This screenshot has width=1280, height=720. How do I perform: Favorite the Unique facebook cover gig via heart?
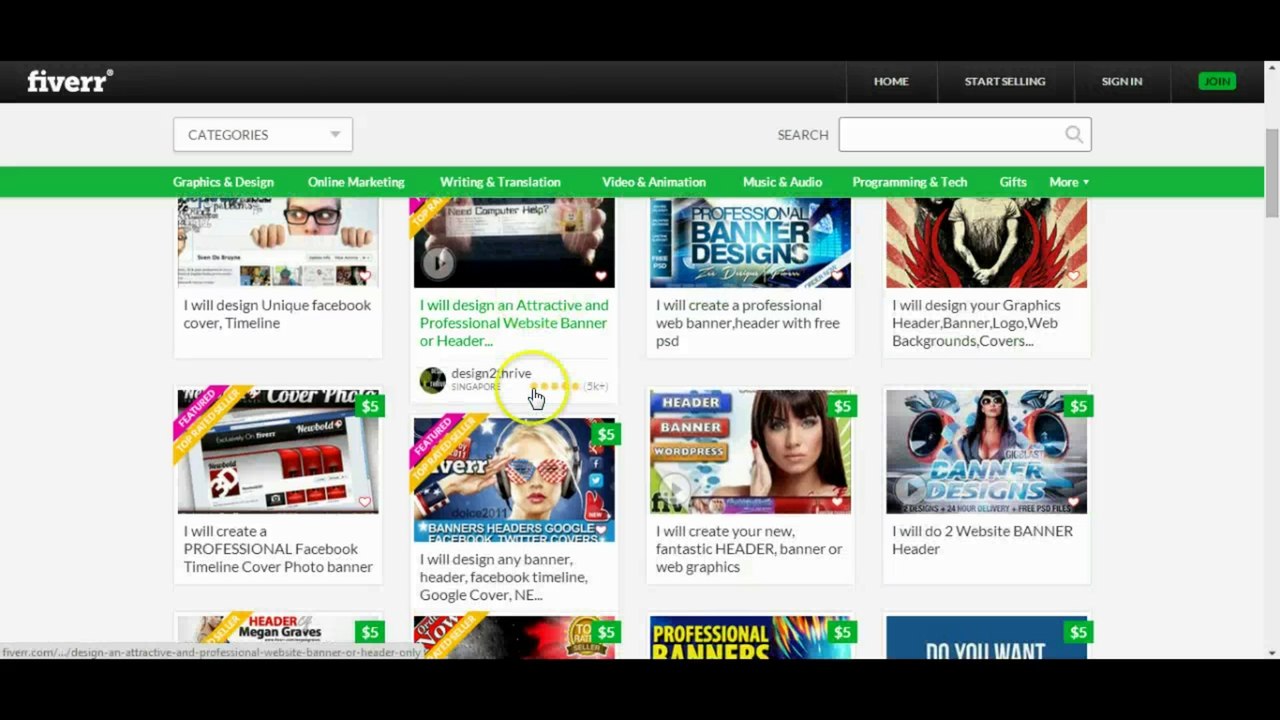pyautogui.click(x=365, y=275)
